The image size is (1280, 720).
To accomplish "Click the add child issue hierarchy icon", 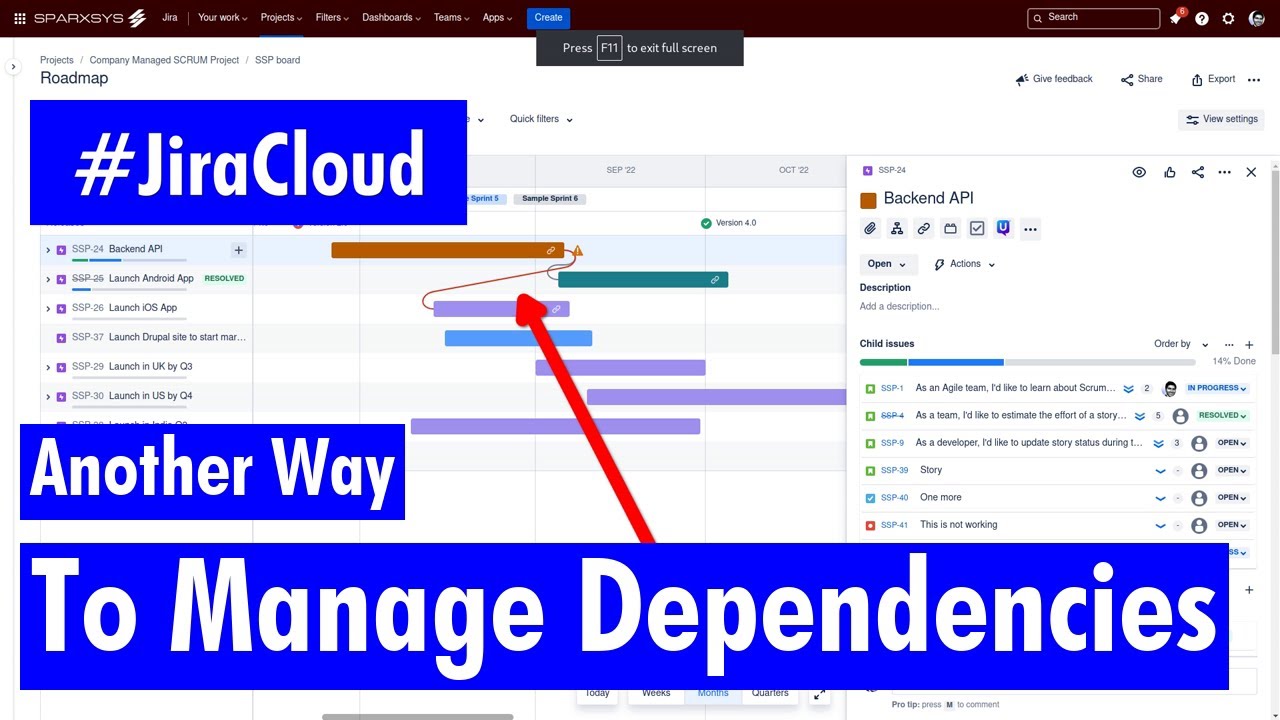I will coord(897,229).
